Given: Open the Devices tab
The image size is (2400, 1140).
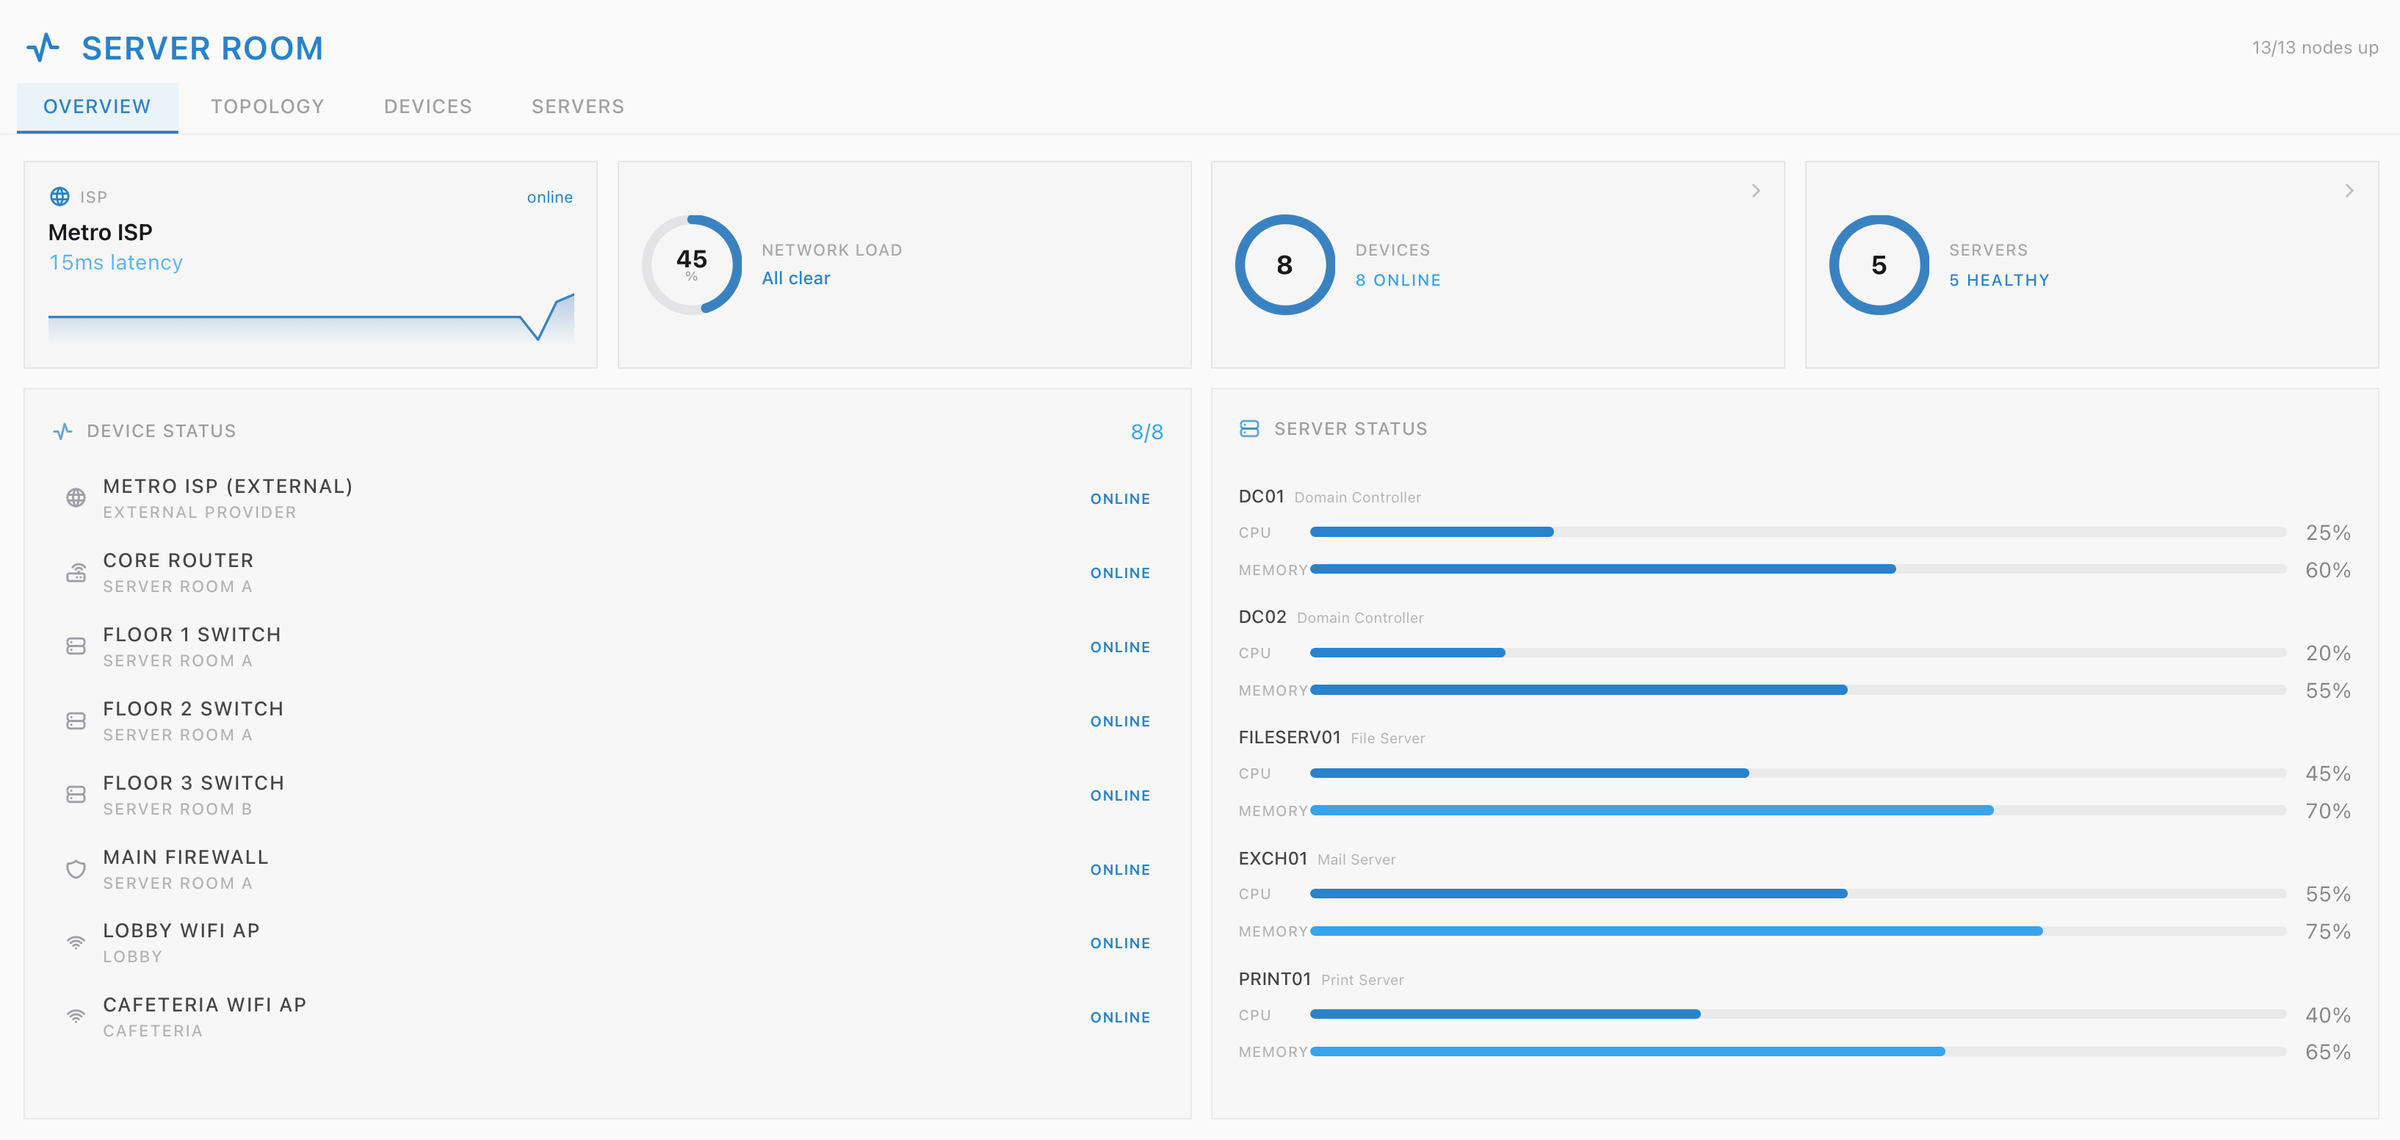Looking at the screenshot, I should tap(428, 107).
